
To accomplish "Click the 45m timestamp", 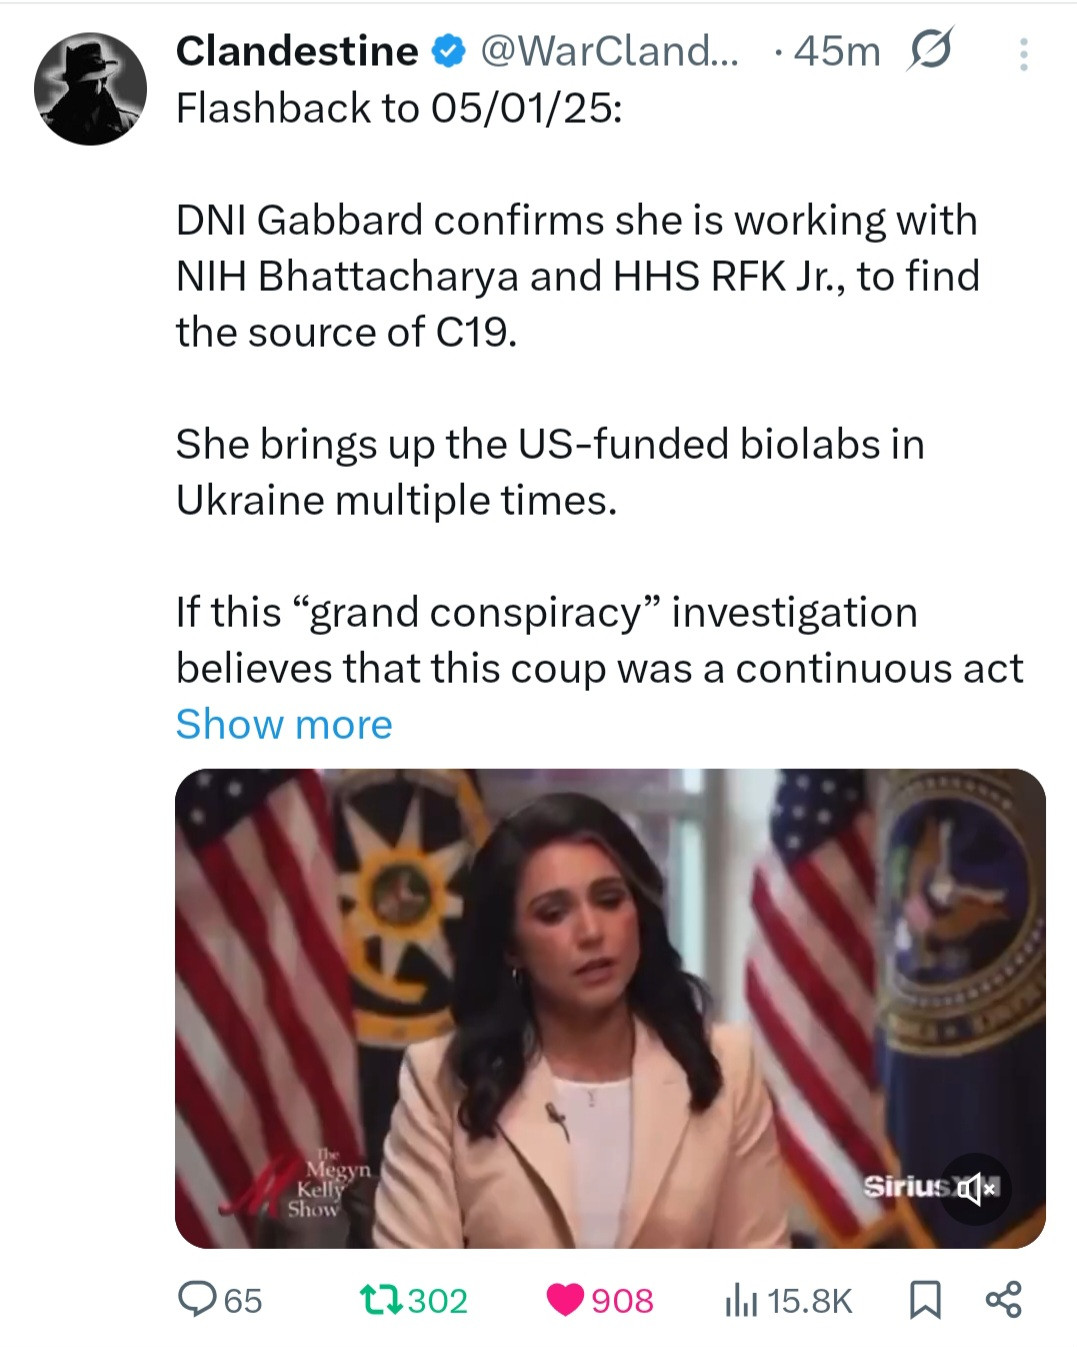I will (837, 51).
